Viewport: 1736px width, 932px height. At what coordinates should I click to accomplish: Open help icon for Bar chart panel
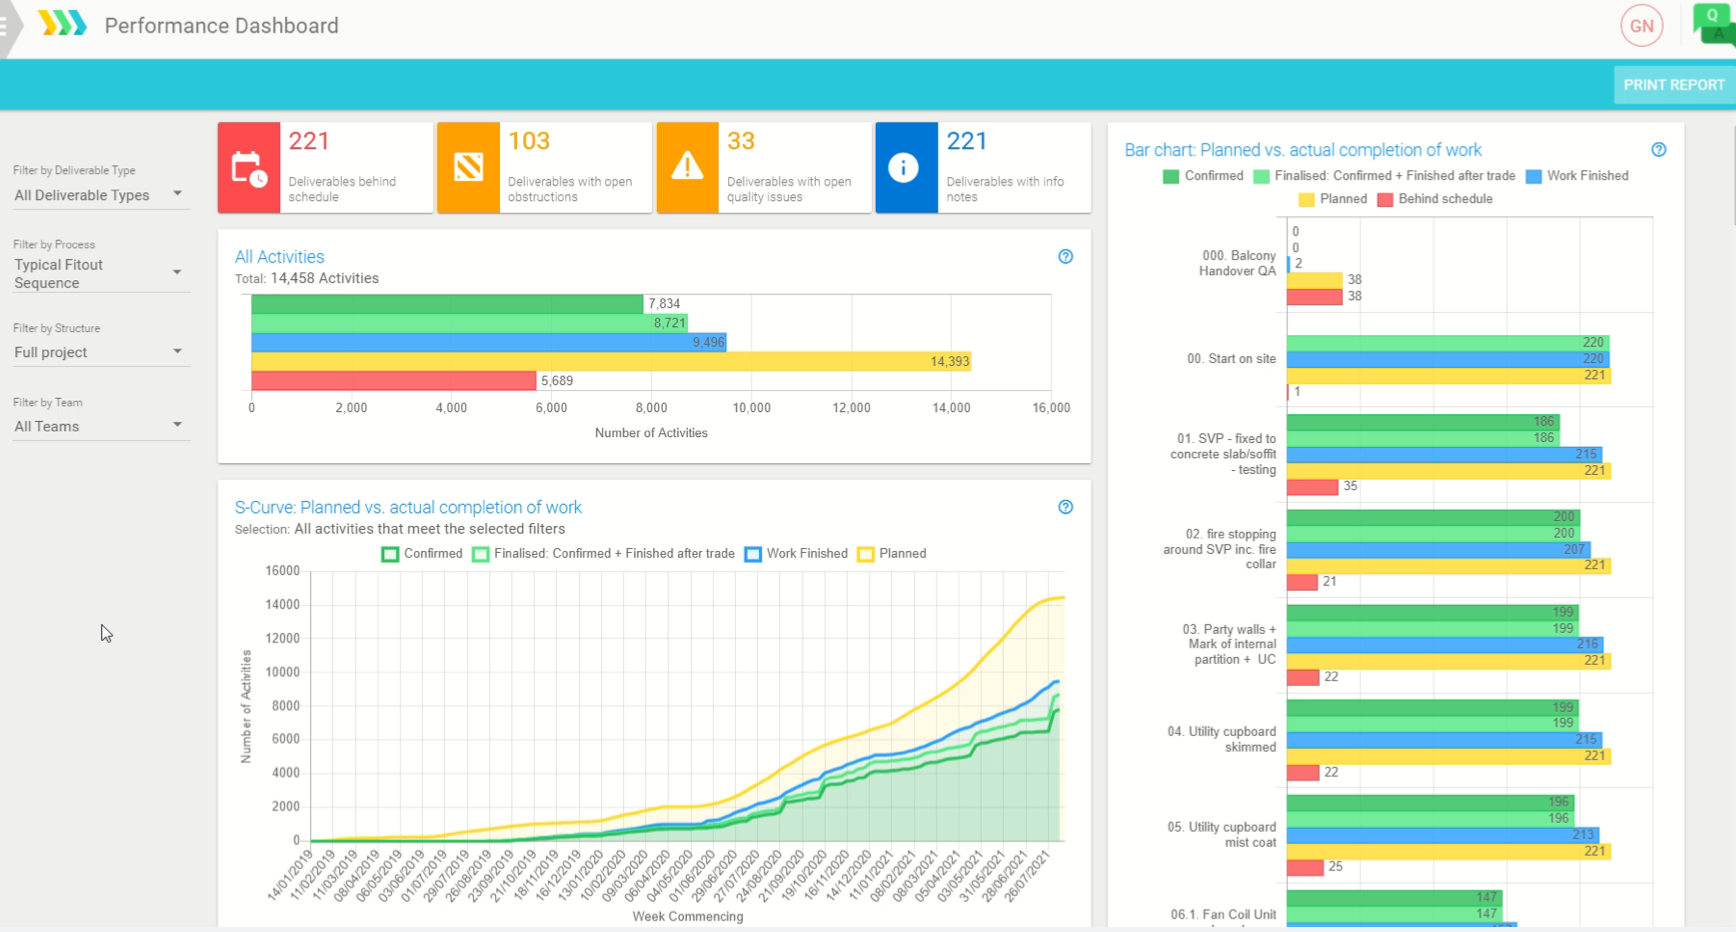pyautogui.click(x=1658, y=150)
